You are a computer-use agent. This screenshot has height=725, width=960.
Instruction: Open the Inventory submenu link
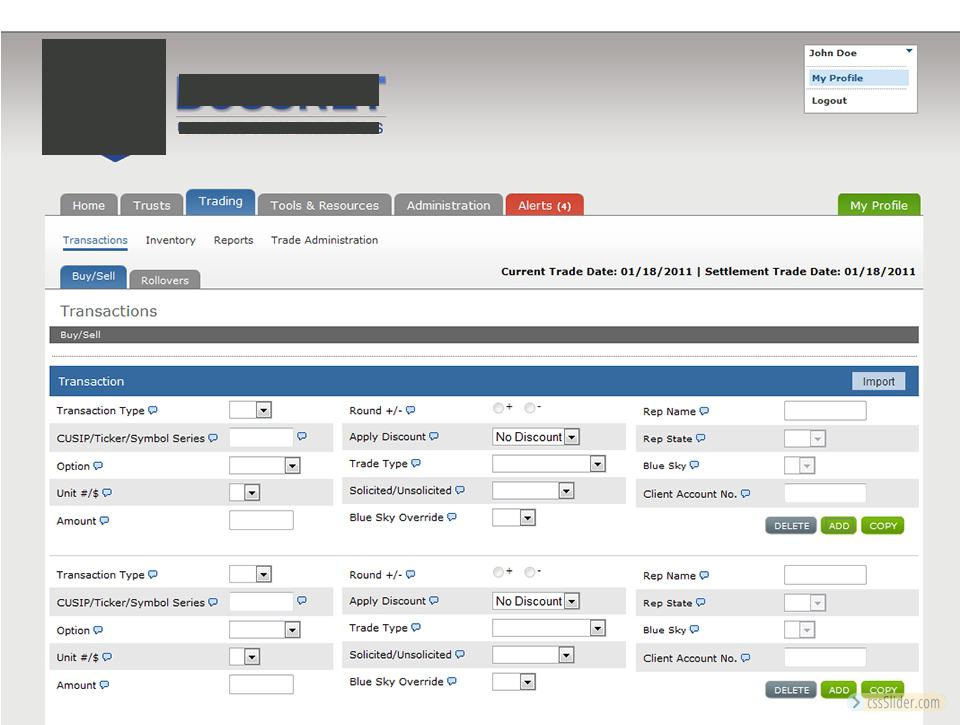pos(170,240)
